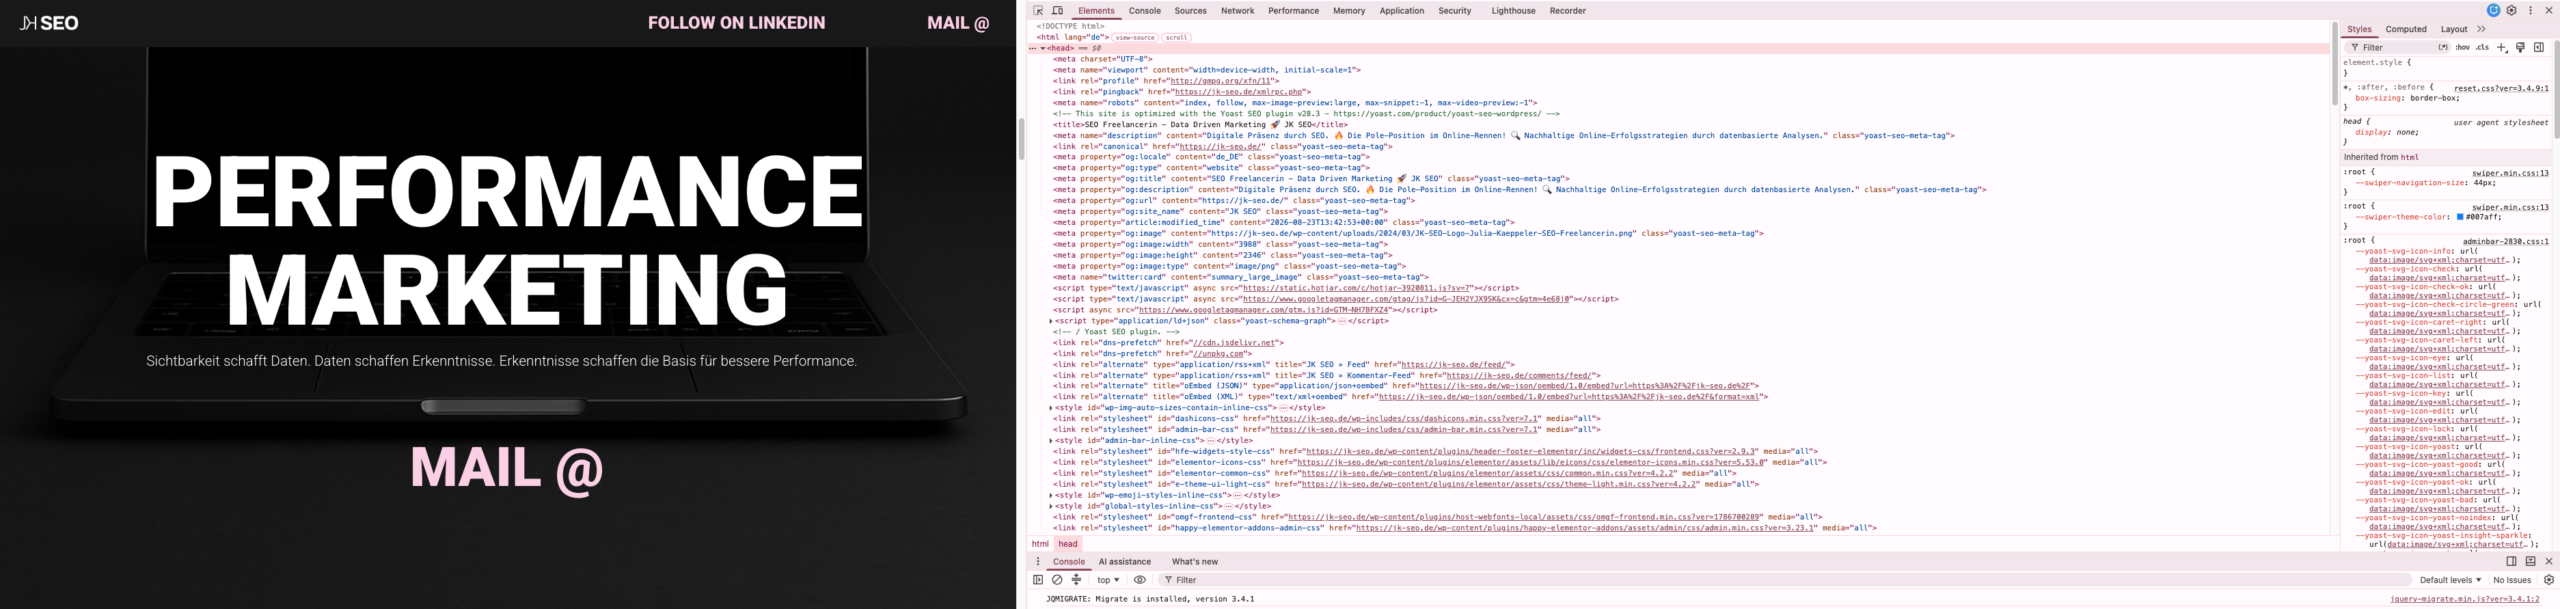2560x609 pixels.
Task: Collapse the head element tree arrow
Action: [1043, 48]
